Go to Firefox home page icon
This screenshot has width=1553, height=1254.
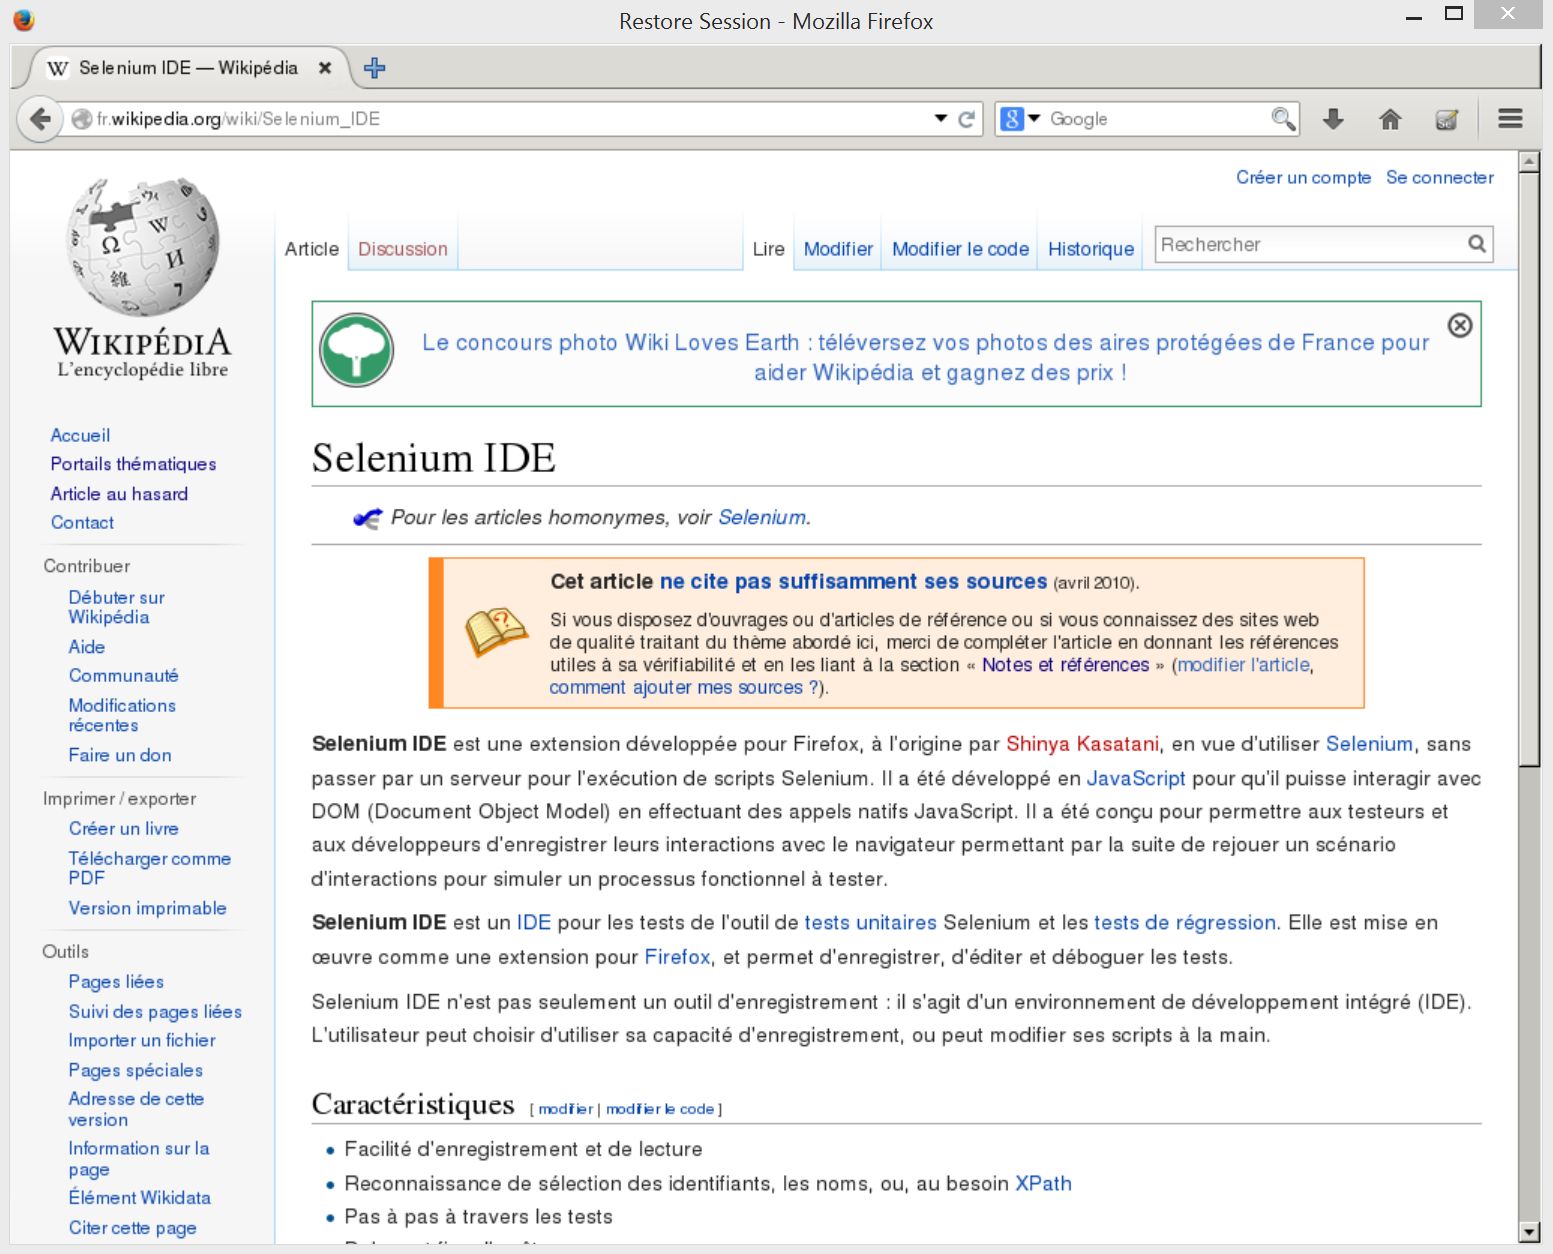pyautogui.click(x=1390, y=119)
